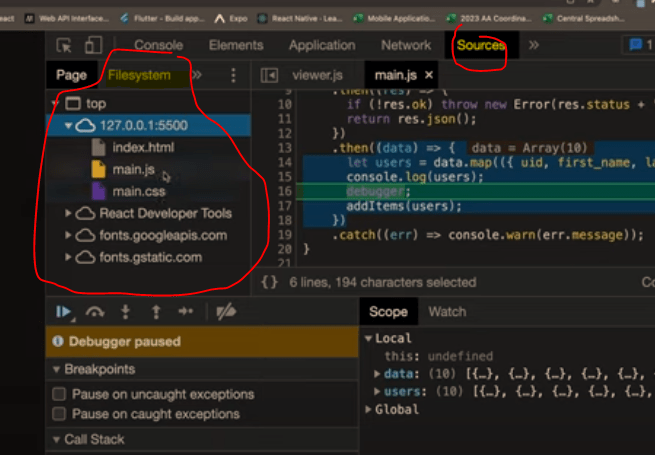Toggle the device toolbar icon
Viewport: 655px width, 455px height.
pos(93,45)
